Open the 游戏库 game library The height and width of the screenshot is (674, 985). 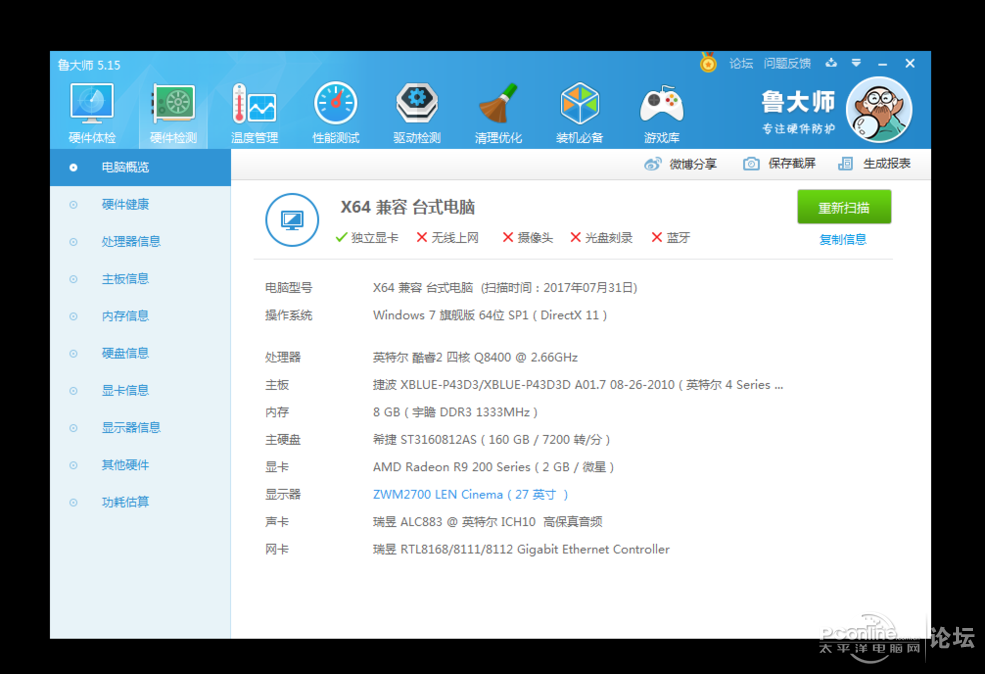pyautogui.click(x=661, y=113)
